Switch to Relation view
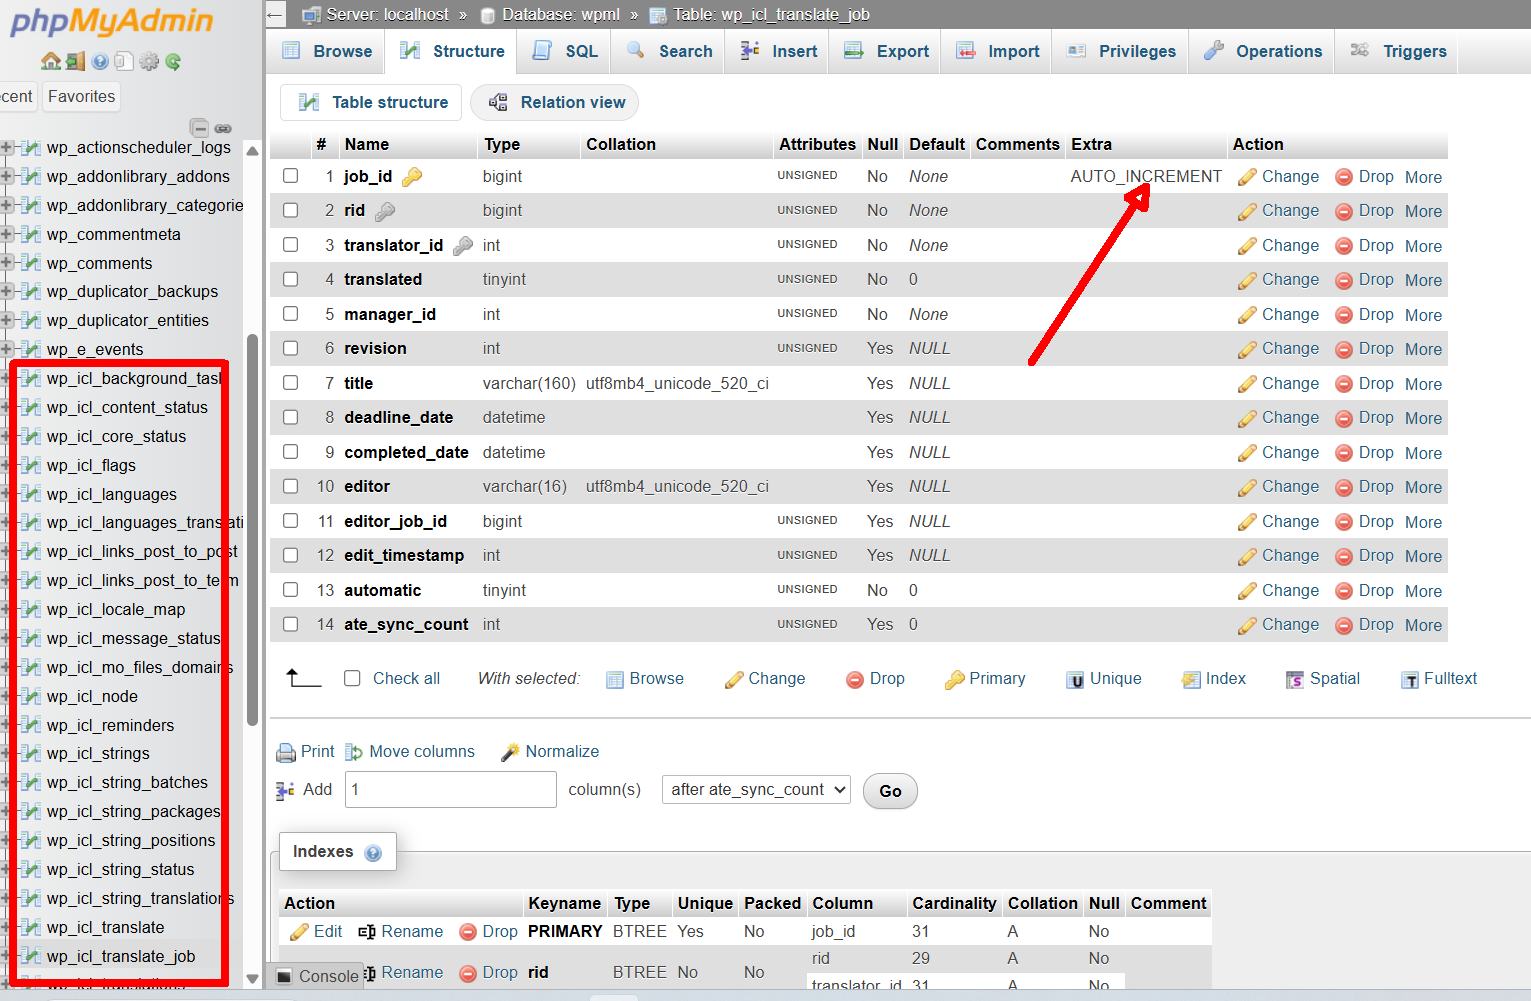Screen dimensions: 1531x1001 click(555, 102)
